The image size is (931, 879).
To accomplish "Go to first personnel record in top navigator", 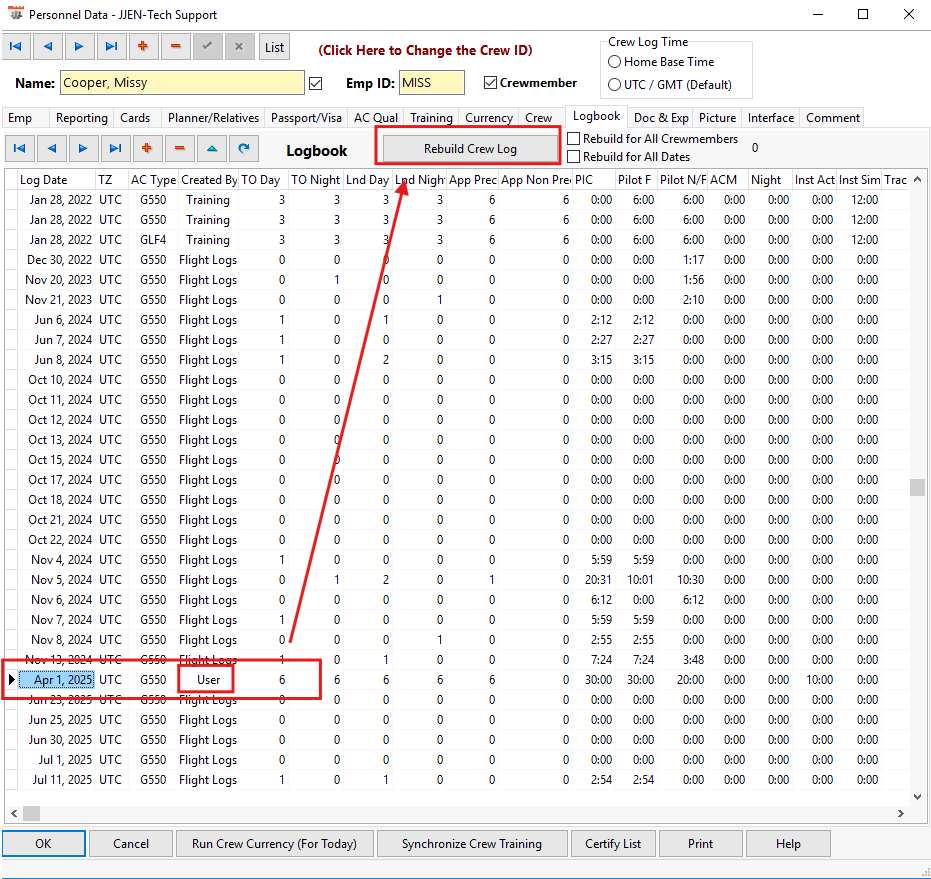I will click(18, 47).
